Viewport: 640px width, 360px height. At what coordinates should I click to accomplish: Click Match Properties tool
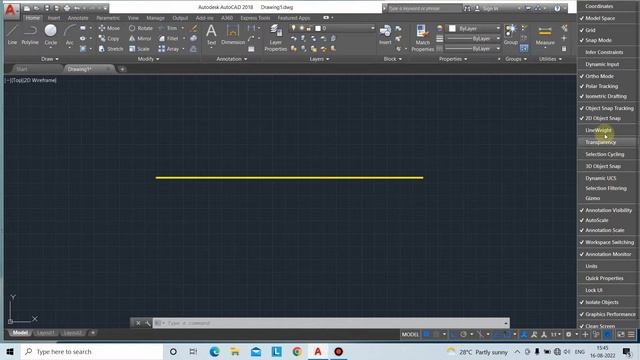[422, 38]
